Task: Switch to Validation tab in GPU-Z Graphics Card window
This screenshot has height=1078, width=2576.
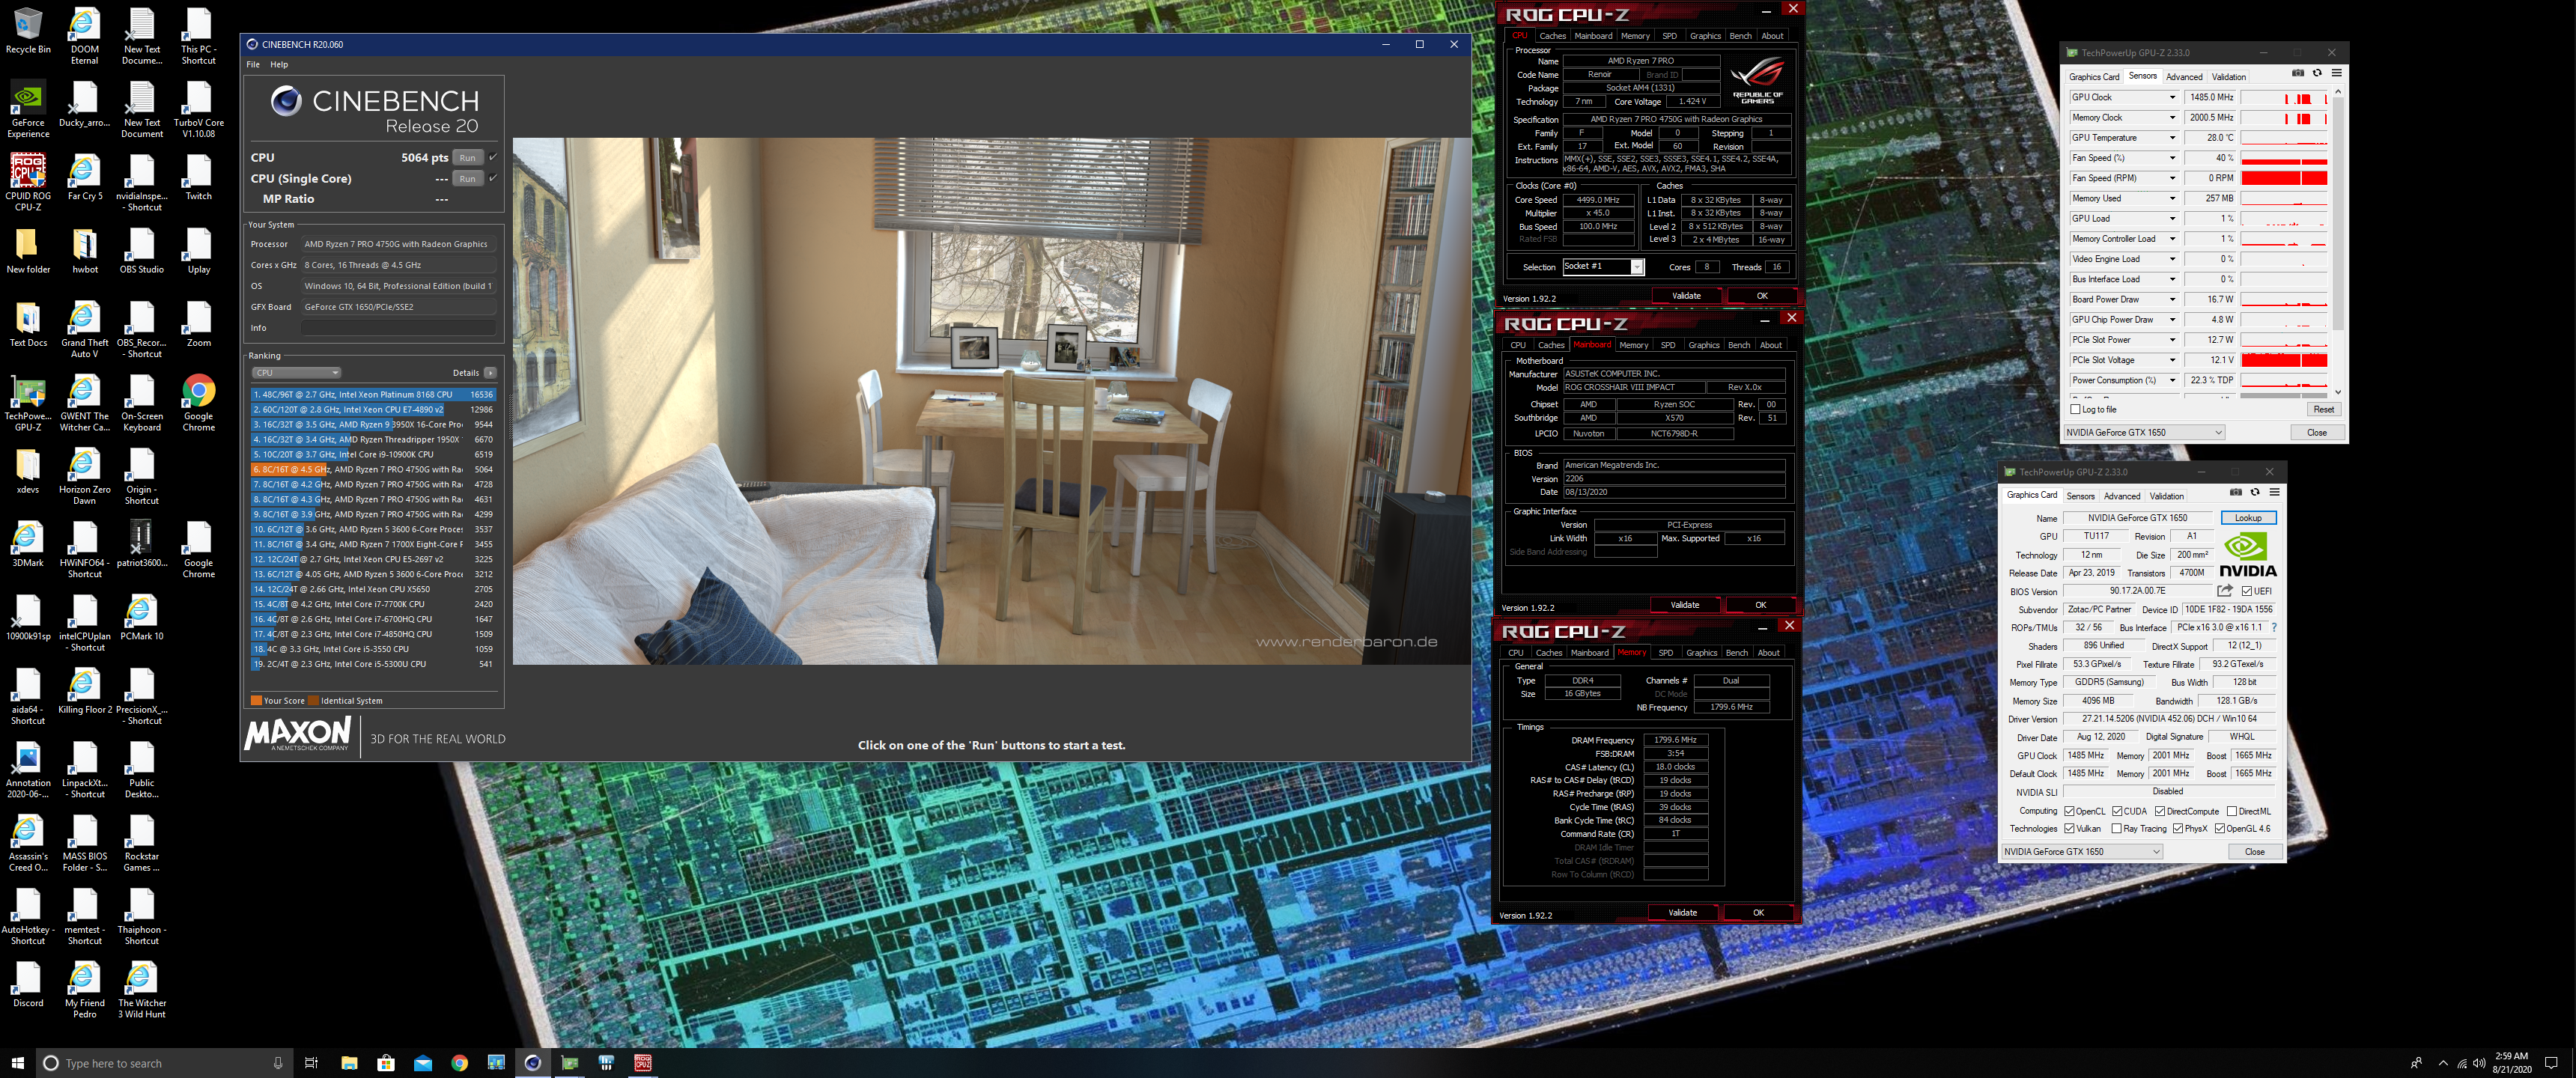Action: [2166, 496]
